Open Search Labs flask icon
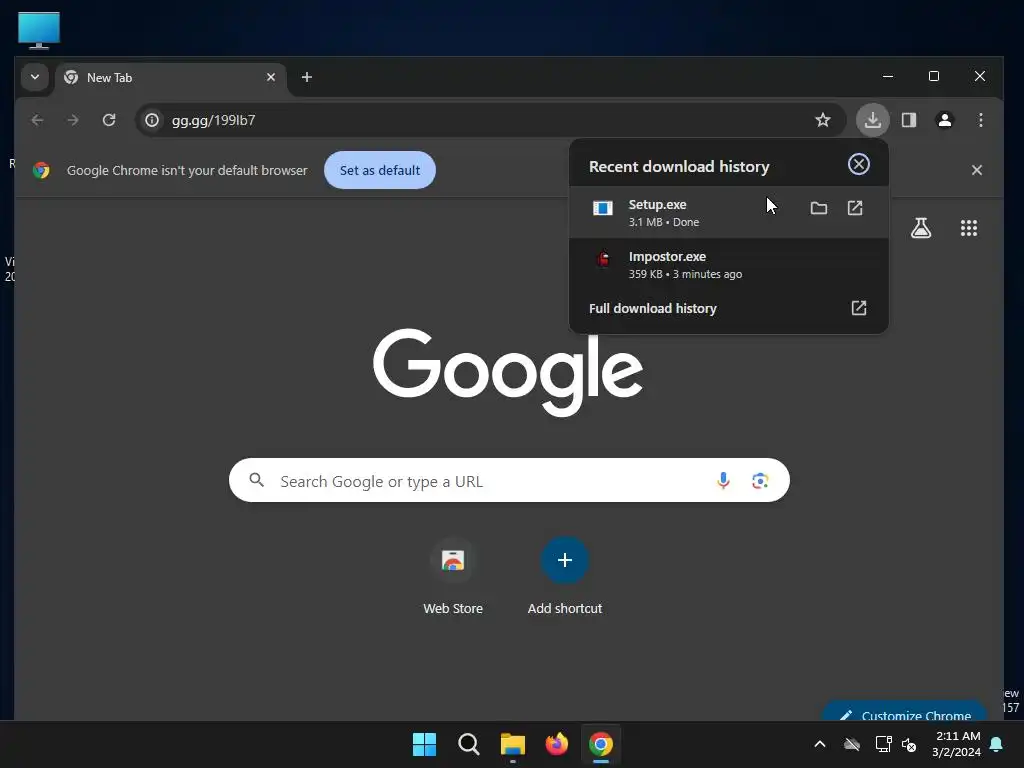 pos(921,228)
